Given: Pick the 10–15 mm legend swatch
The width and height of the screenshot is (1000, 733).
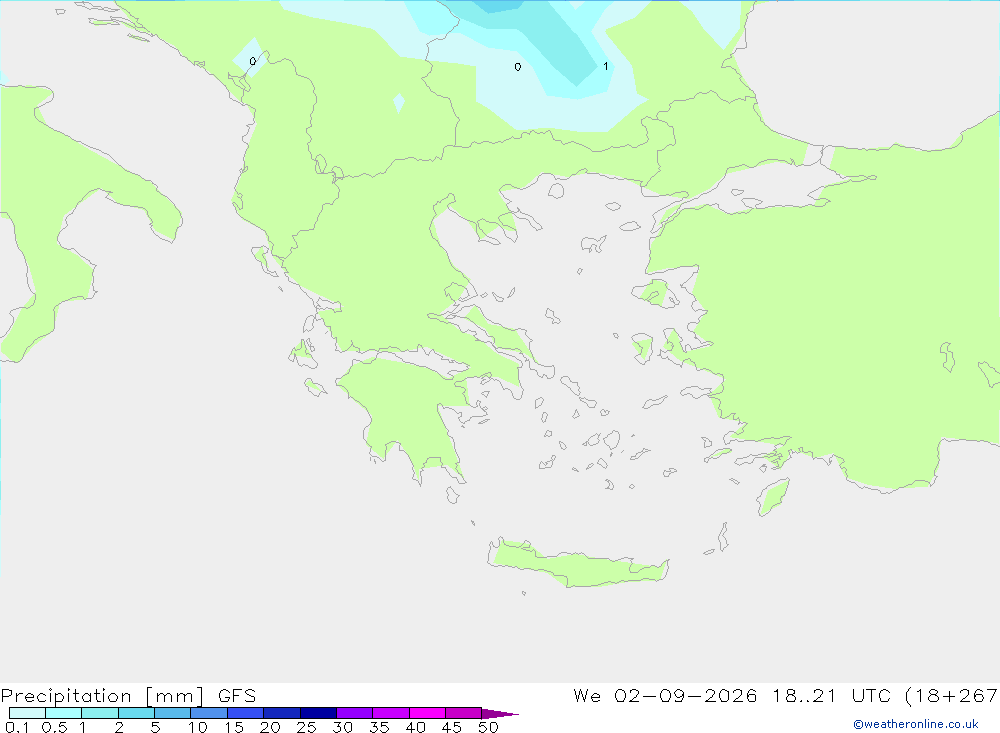Looking at the screenshot, I should click(209, 713).
